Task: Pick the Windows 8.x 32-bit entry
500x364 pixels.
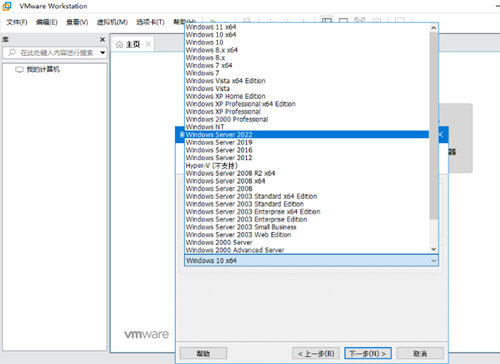Action: 307,58
